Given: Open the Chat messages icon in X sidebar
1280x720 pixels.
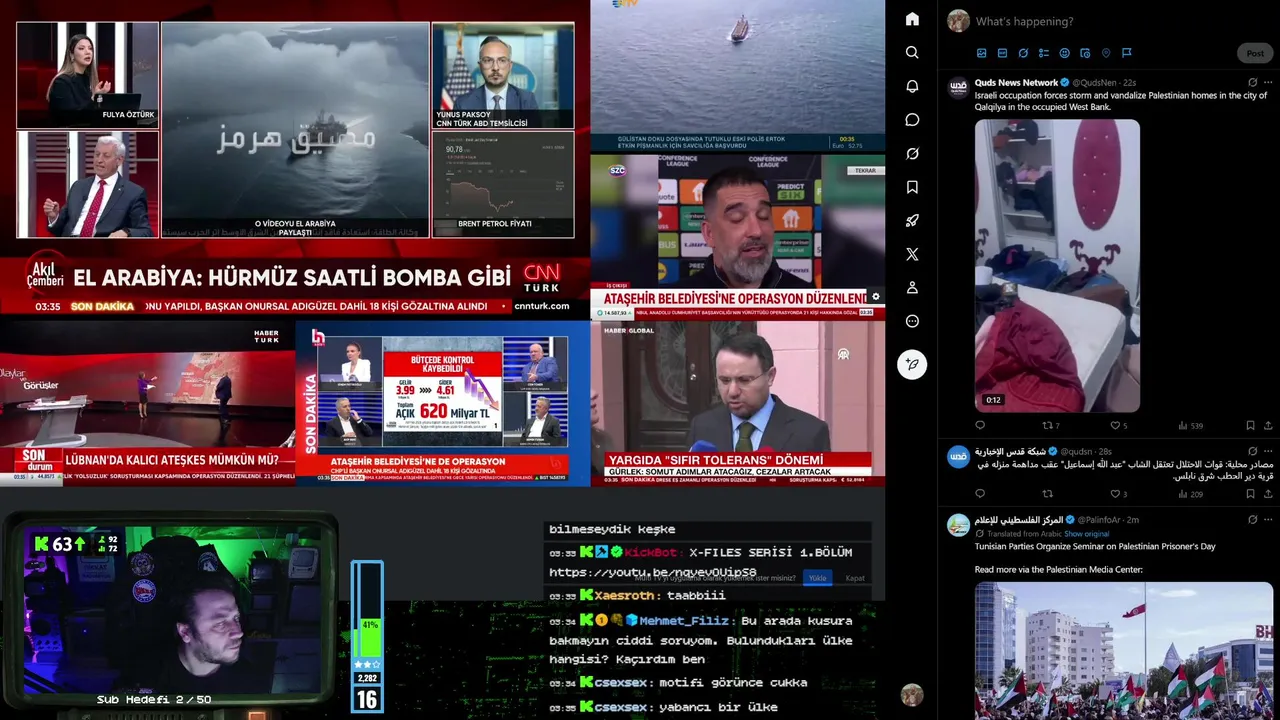Looking at the screenshot, I should [912, 120].
